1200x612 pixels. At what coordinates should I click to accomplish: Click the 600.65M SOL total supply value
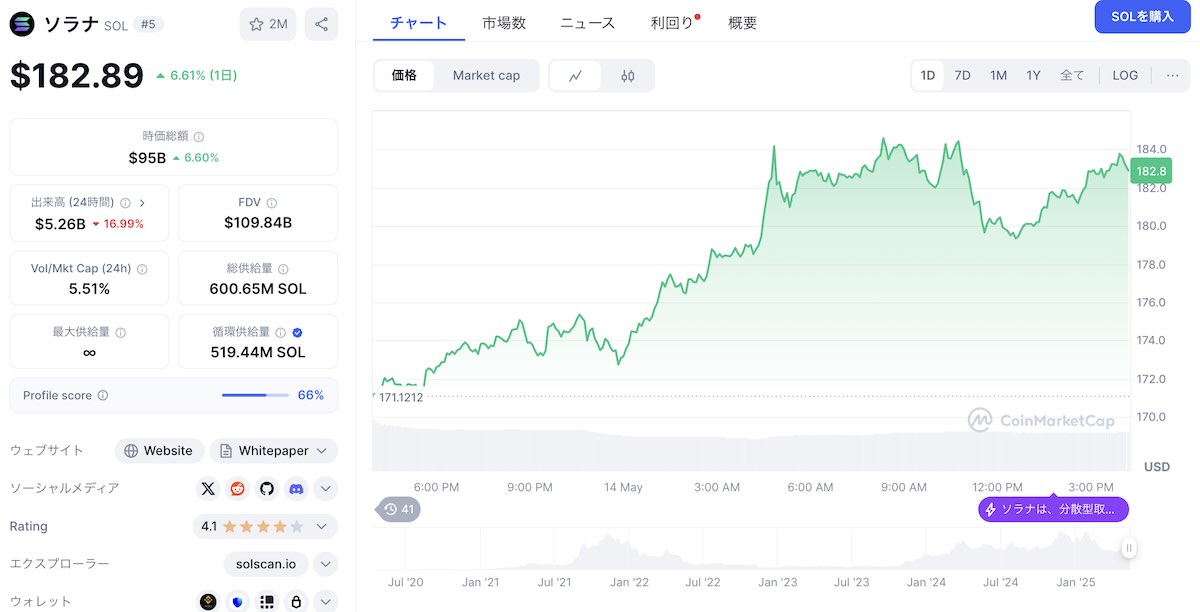pos(258,289)
